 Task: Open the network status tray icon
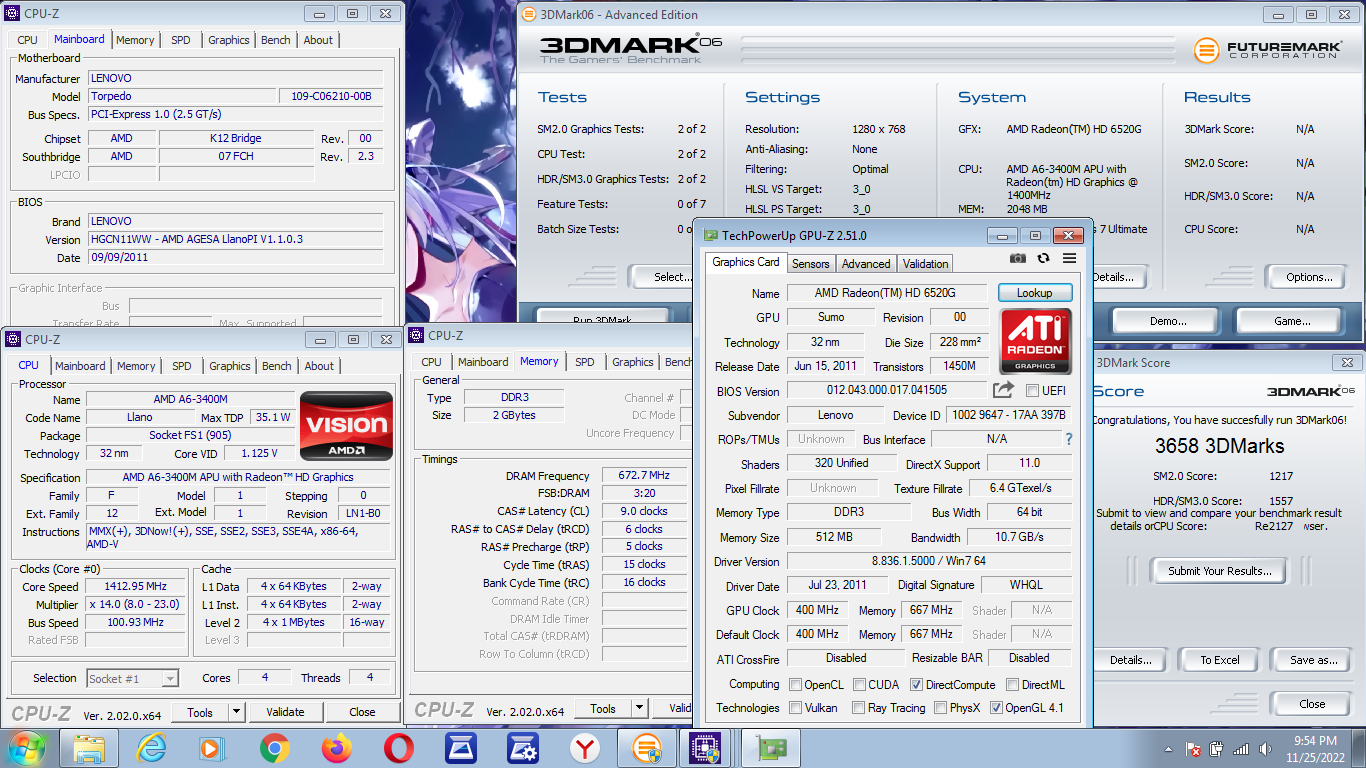[x=1241, y=749]
